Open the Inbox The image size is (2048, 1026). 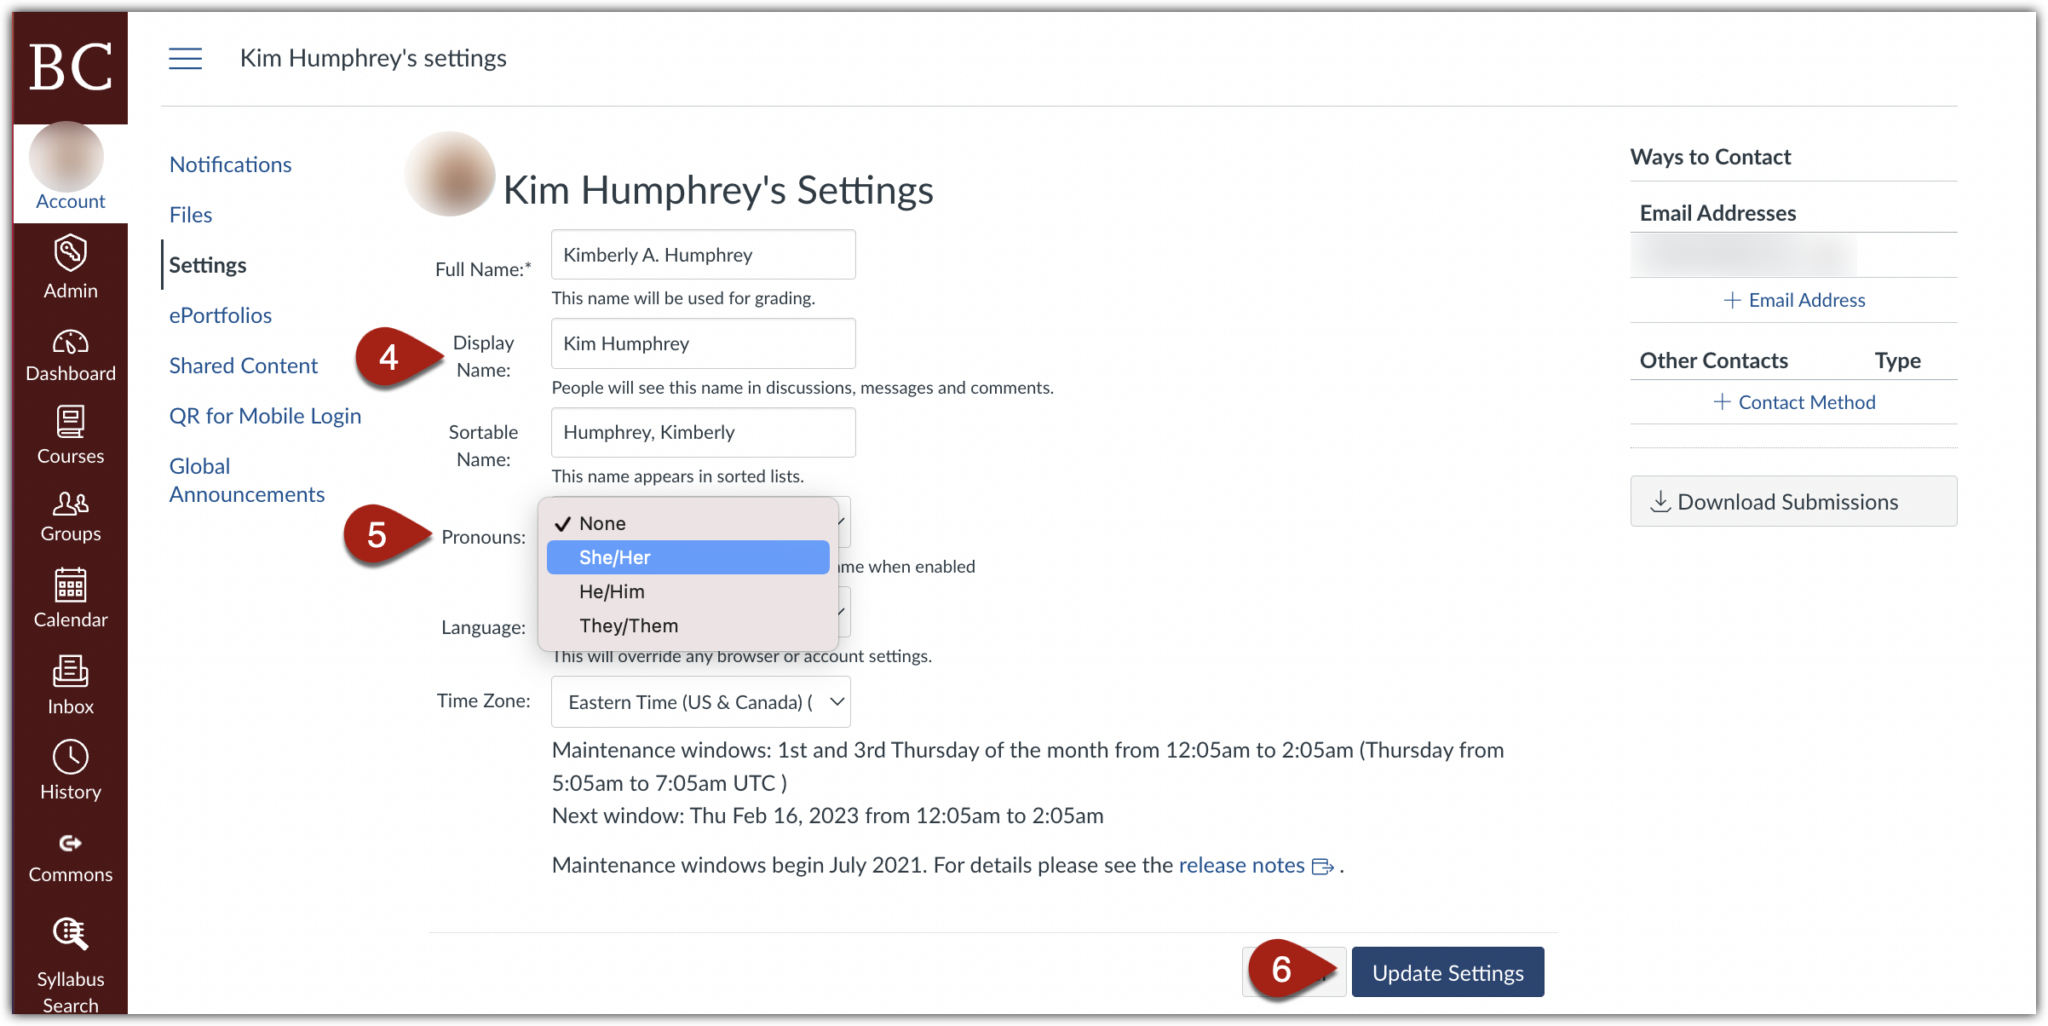click(69, 683)
